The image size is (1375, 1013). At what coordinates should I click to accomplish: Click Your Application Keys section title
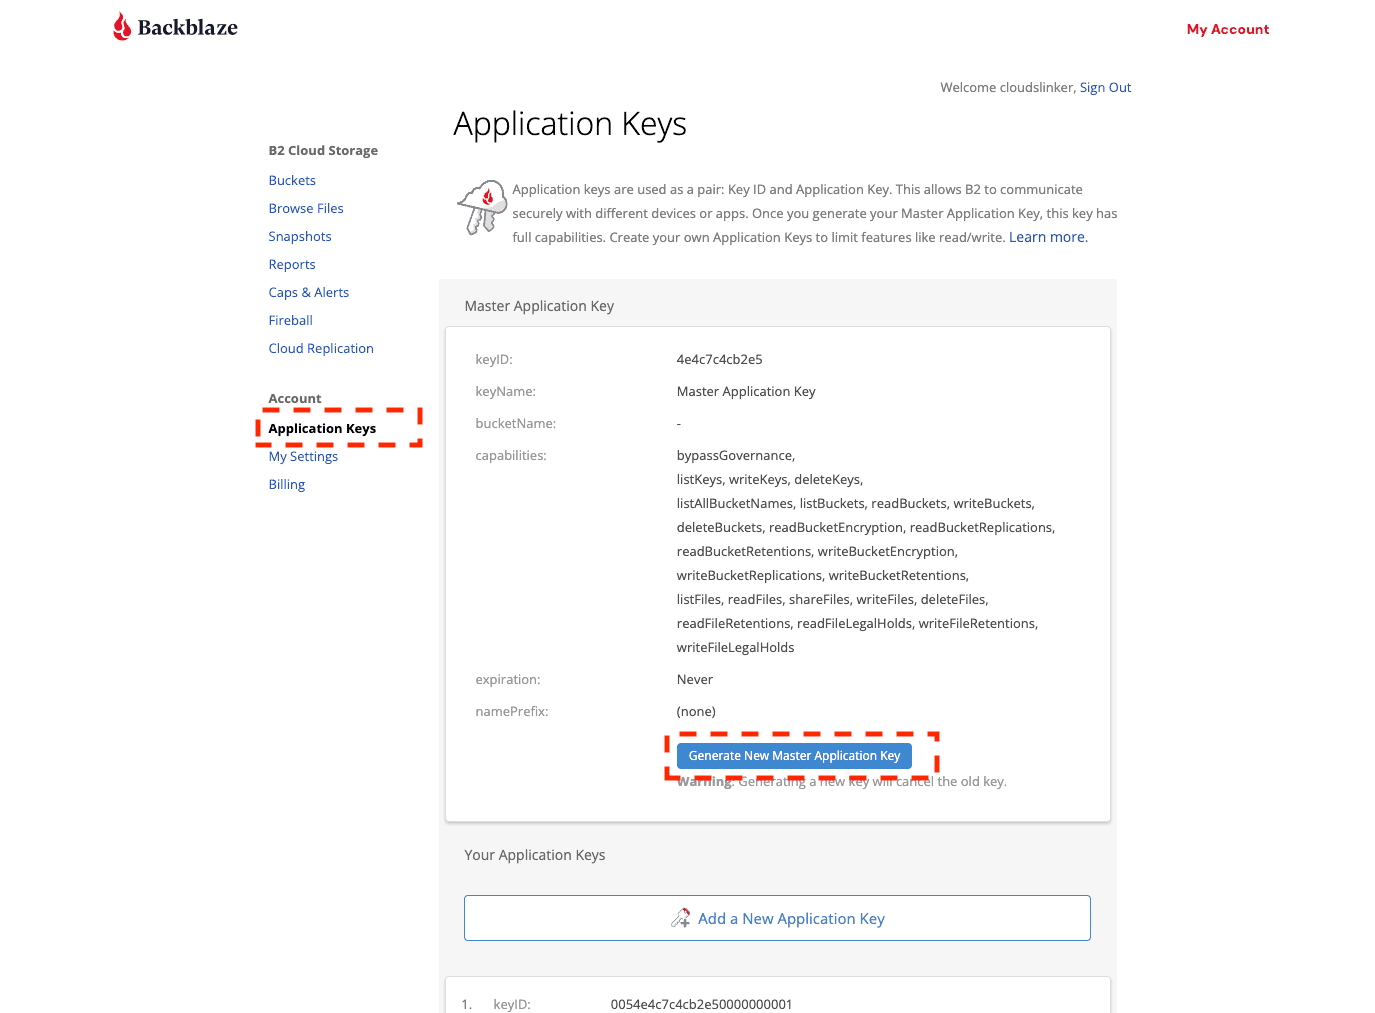coord(535,855)
